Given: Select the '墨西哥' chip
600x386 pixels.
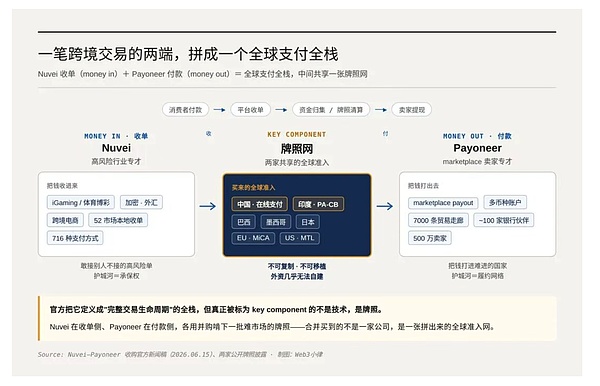Looking at the screenshot, I should click(x=276, y=222).
